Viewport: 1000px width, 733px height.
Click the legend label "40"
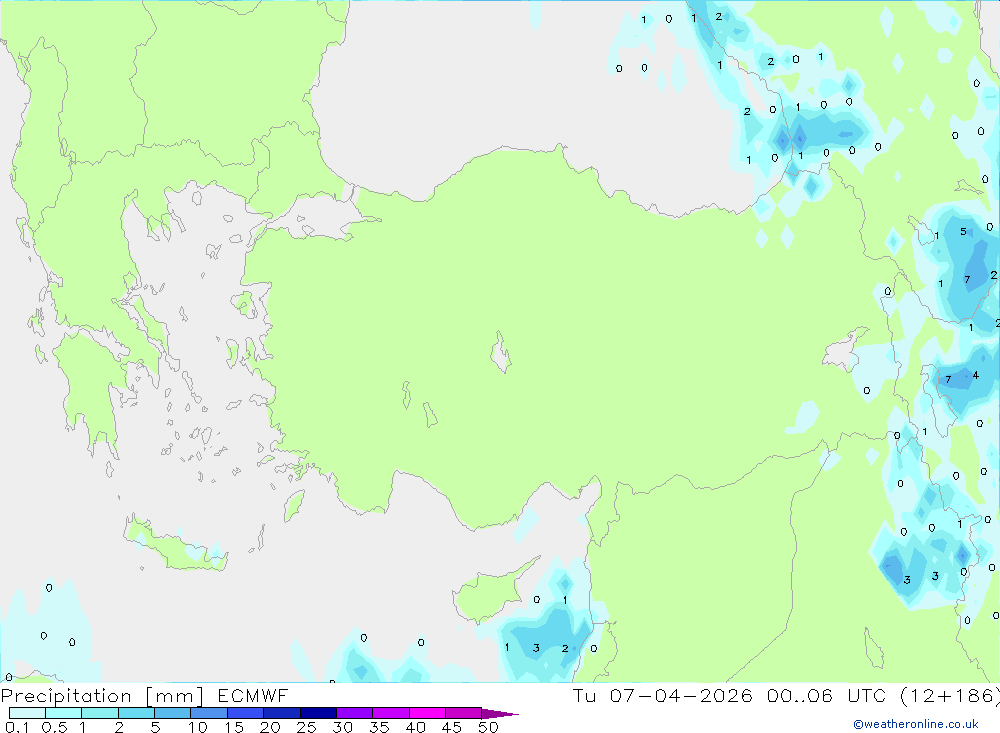pos(415,727)
